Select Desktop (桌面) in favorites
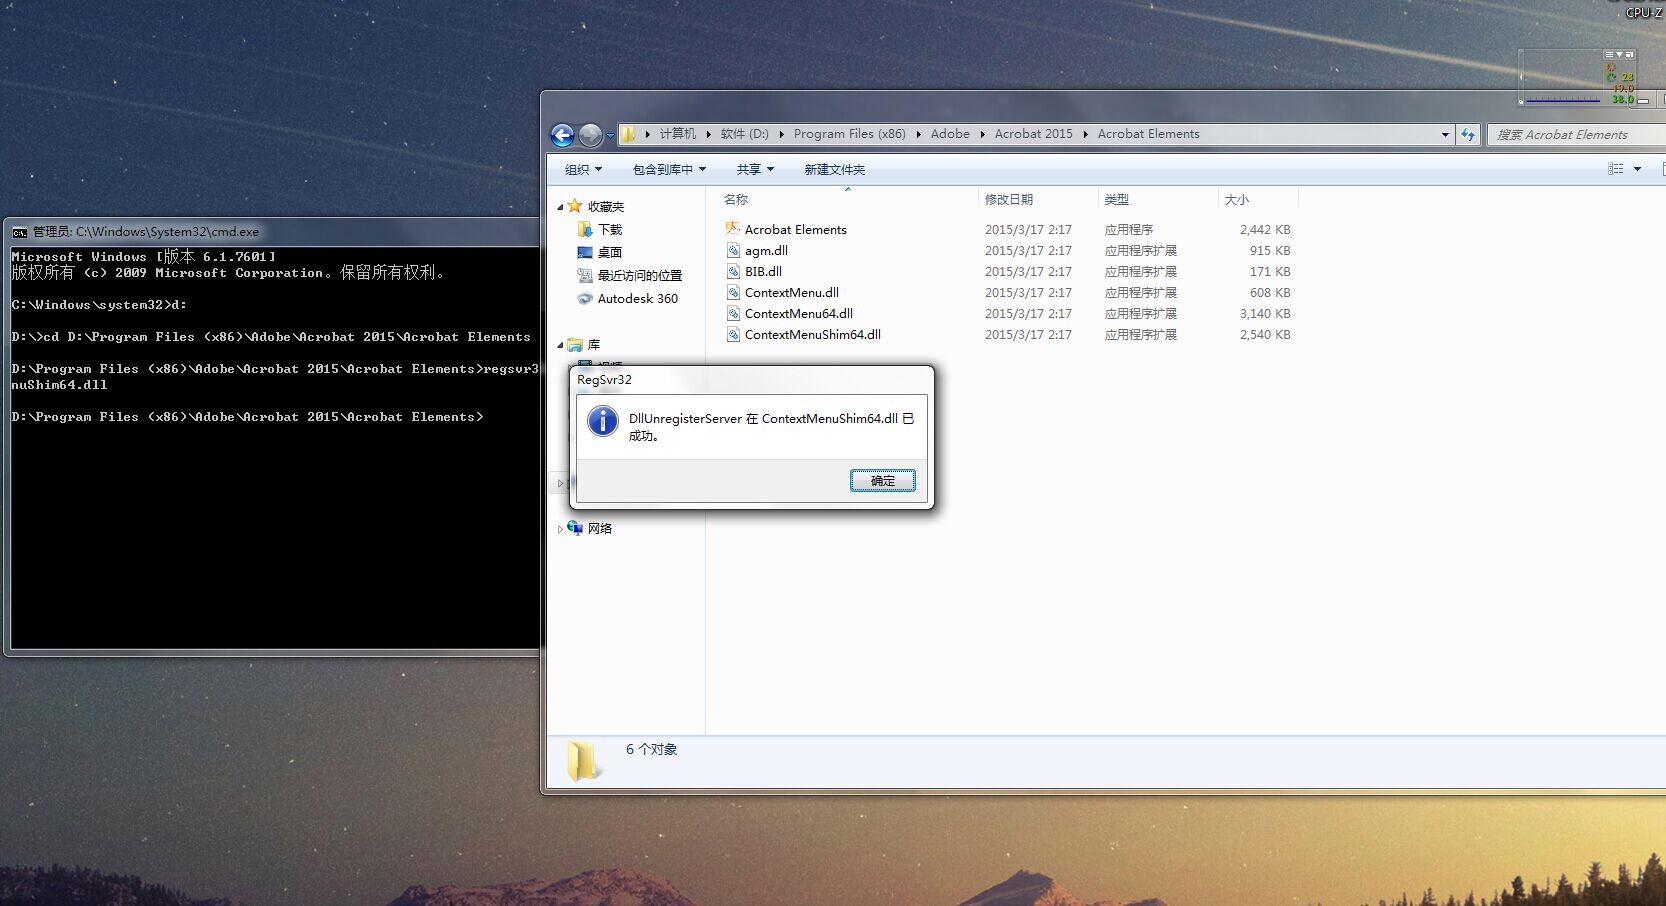Viewport: 1666px width, 906px height. click(609, 253)
